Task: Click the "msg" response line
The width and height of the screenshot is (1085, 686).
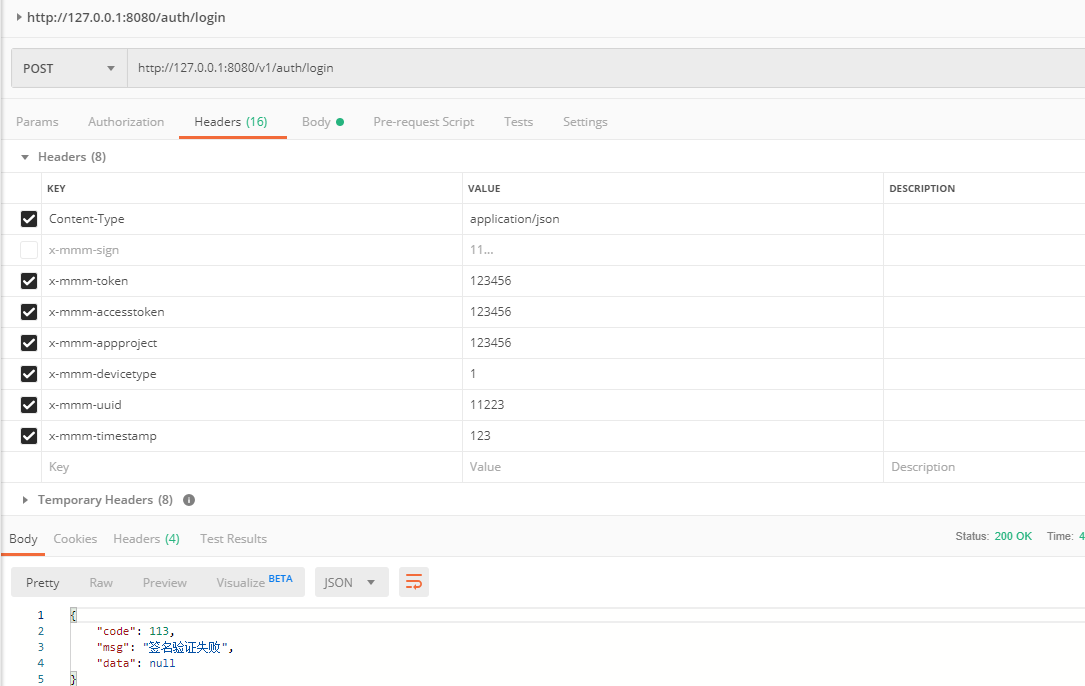Action: (165, 647)
